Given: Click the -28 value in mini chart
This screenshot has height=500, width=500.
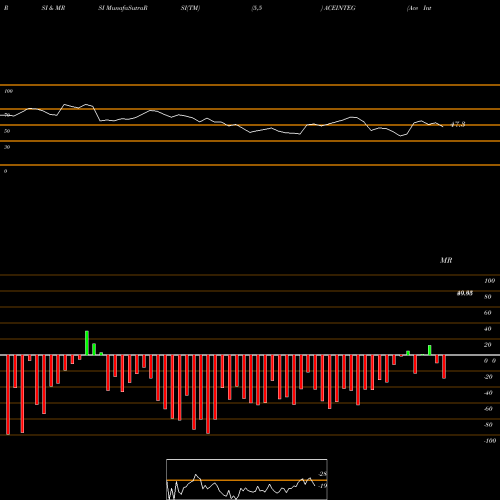Looking at the screenshot, I should click(x=322, y=474).
